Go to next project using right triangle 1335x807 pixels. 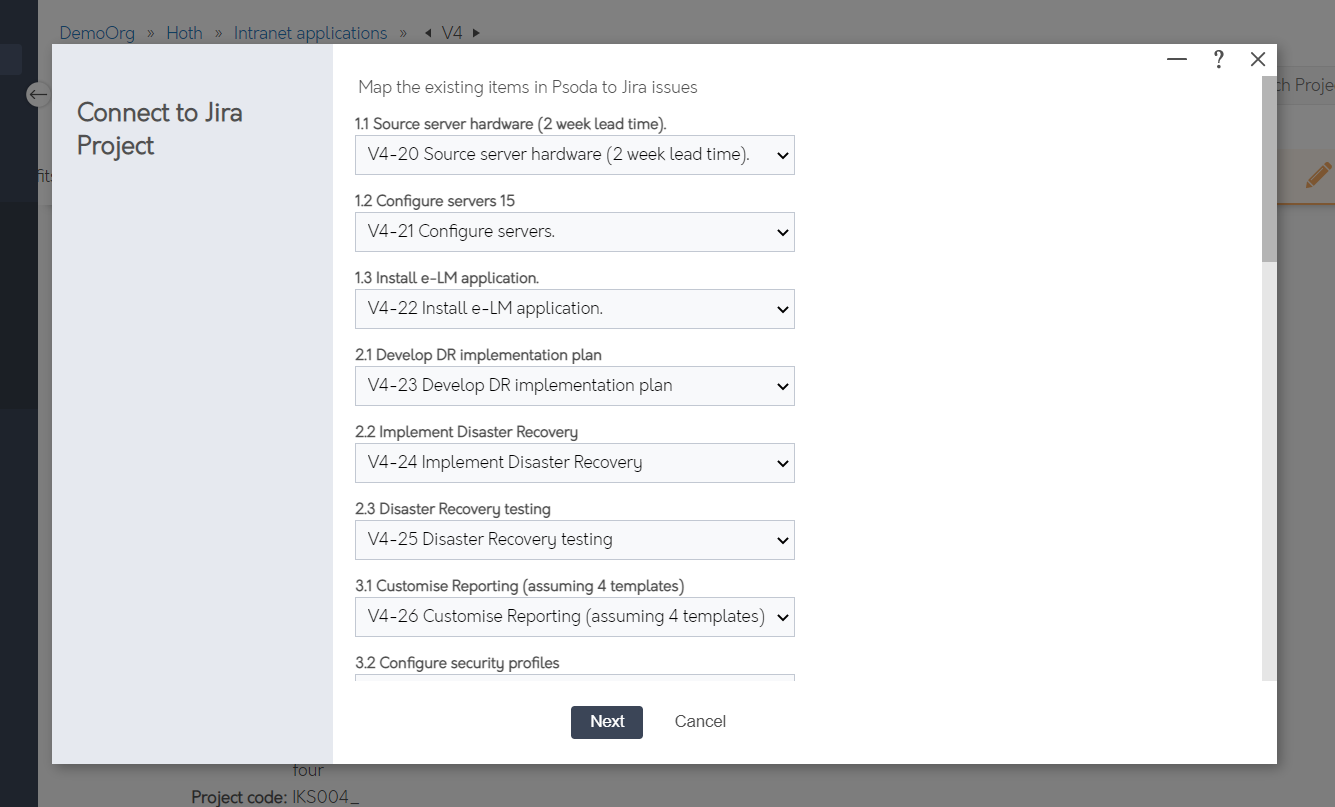(476, 33)
